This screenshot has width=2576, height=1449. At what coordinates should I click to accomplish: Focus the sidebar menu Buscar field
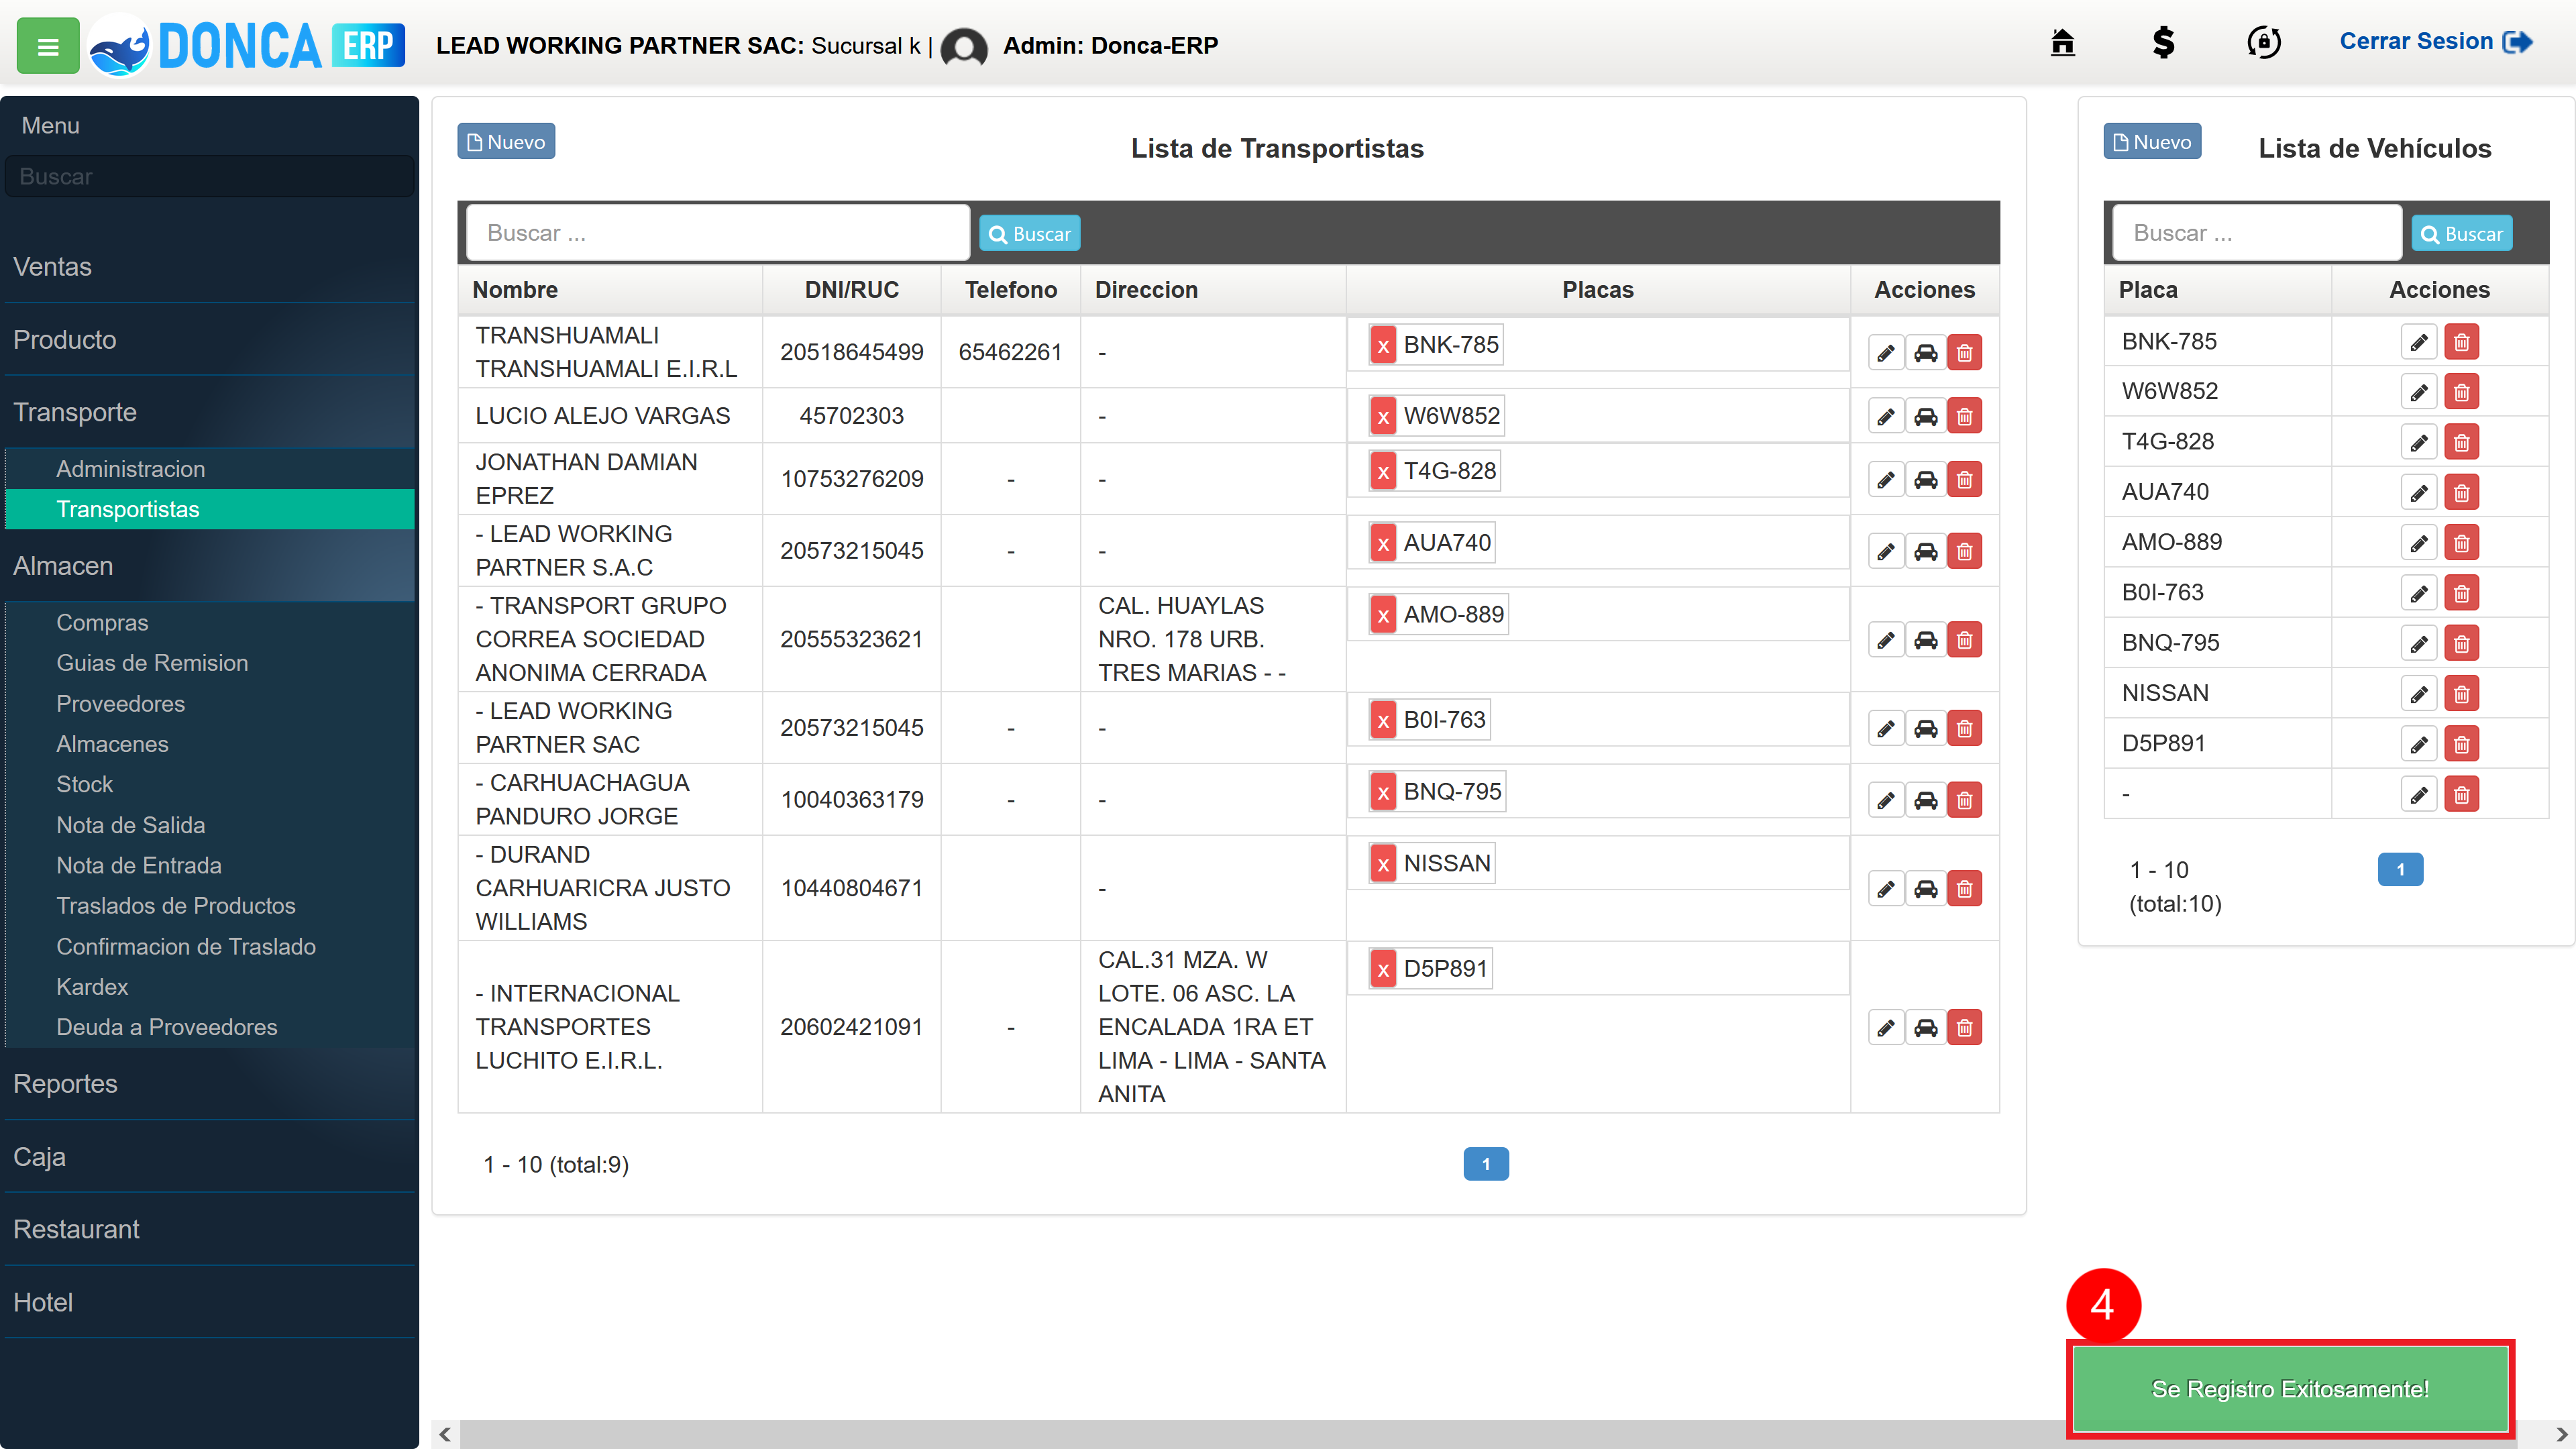point(209,177)
